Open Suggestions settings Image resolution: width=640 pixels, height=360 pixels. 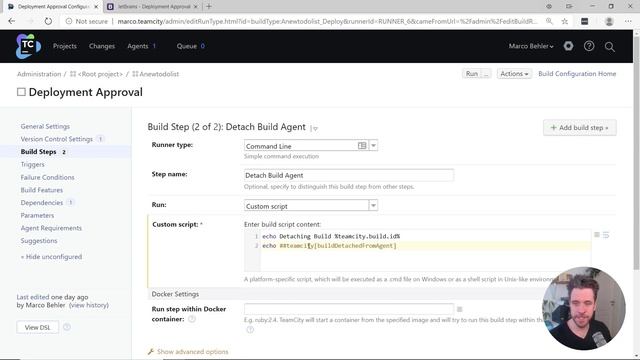point(39,241)
